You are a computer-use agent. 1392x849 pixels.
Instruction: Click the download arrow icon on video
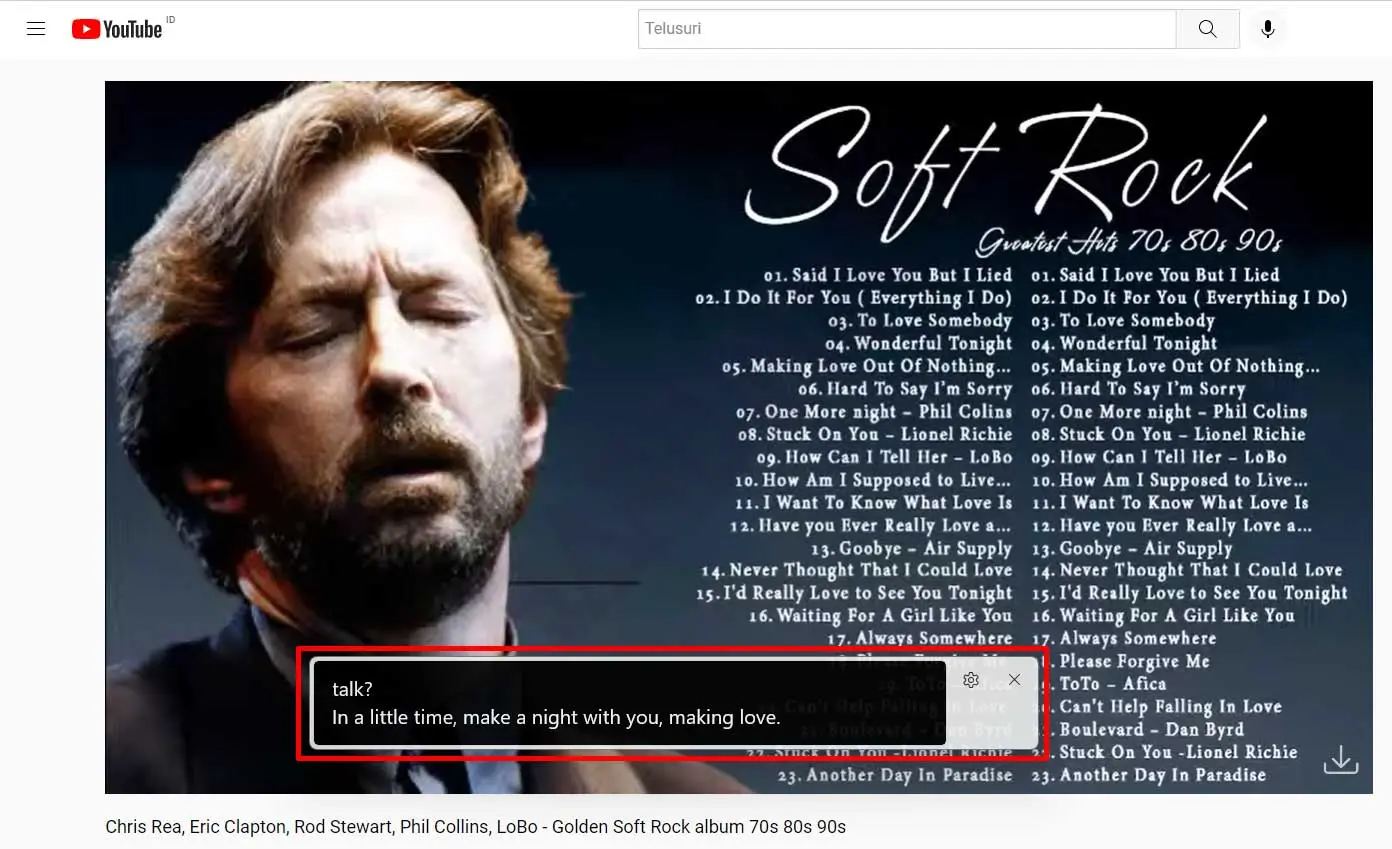(x=1340, y=760)
